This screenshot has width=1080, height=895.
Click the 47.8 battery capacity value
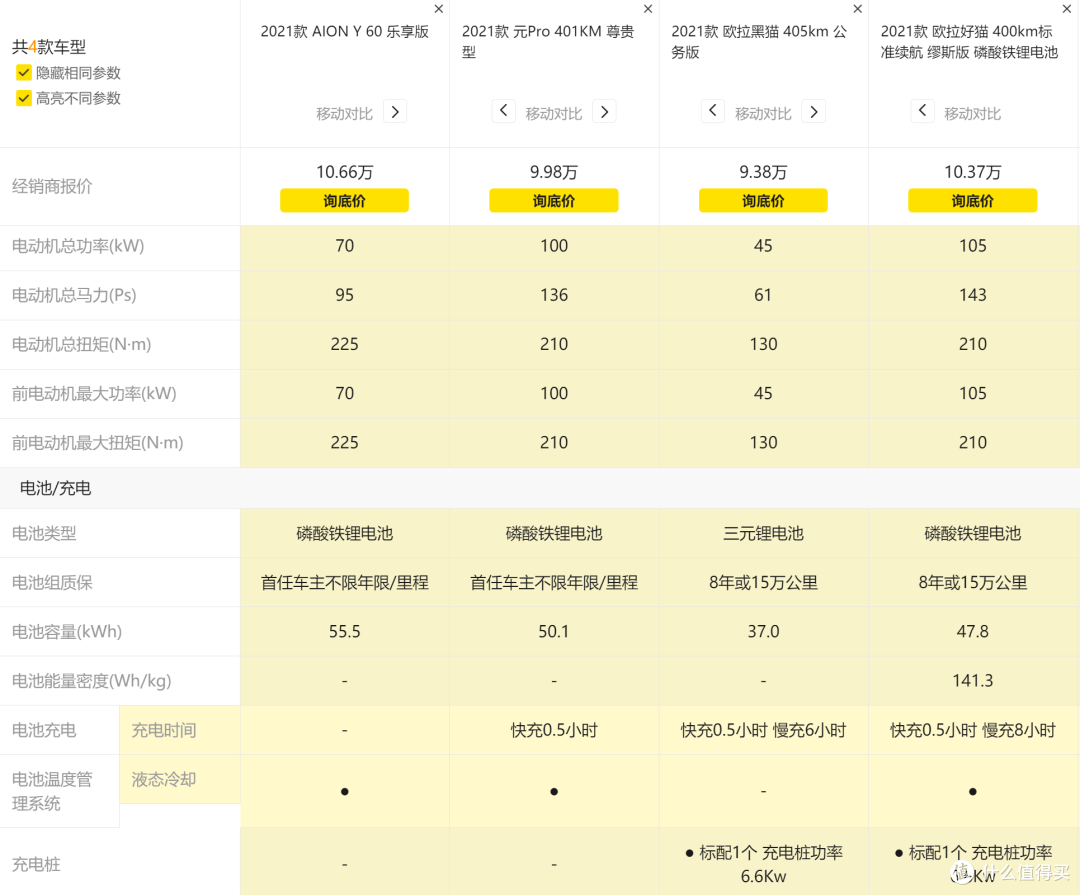point(973,632)
